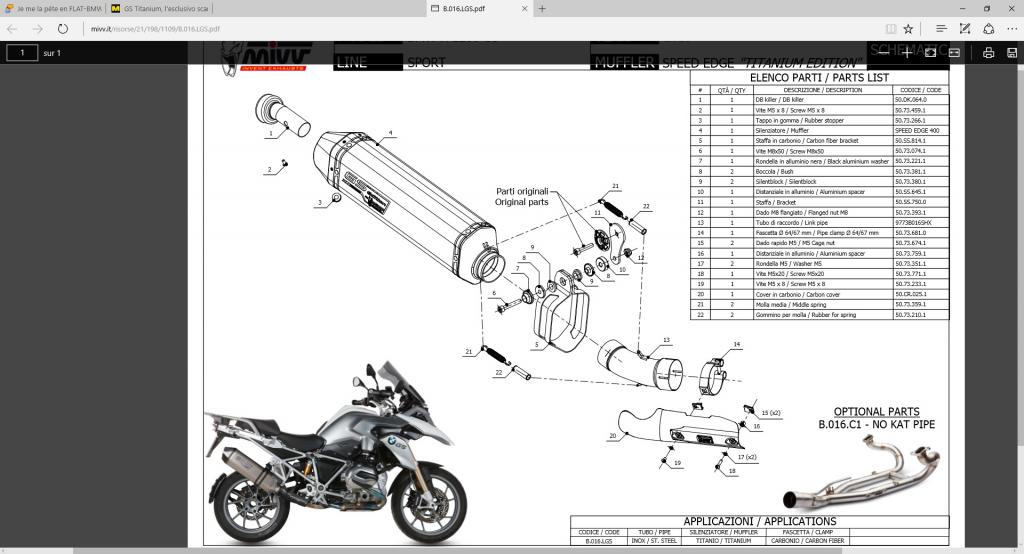Click 'Rondella M5 / Washer M5' description
This screenshot has height=554, width=1024.
click(788, 263)
